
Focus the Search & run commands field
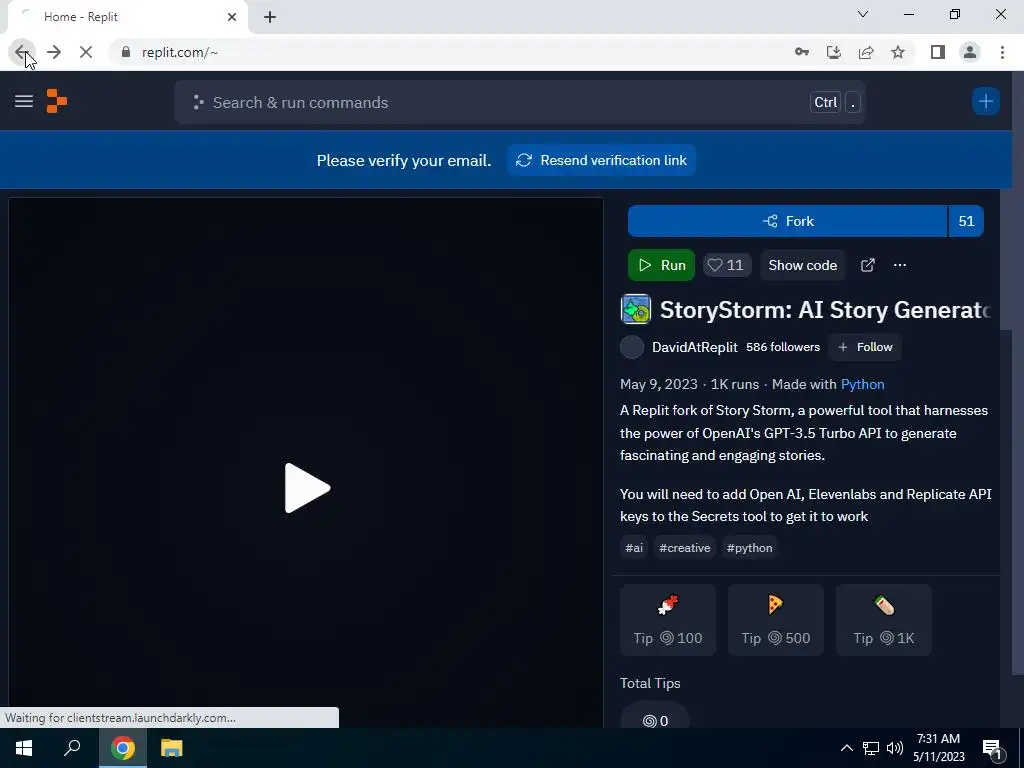click(519, 103)
